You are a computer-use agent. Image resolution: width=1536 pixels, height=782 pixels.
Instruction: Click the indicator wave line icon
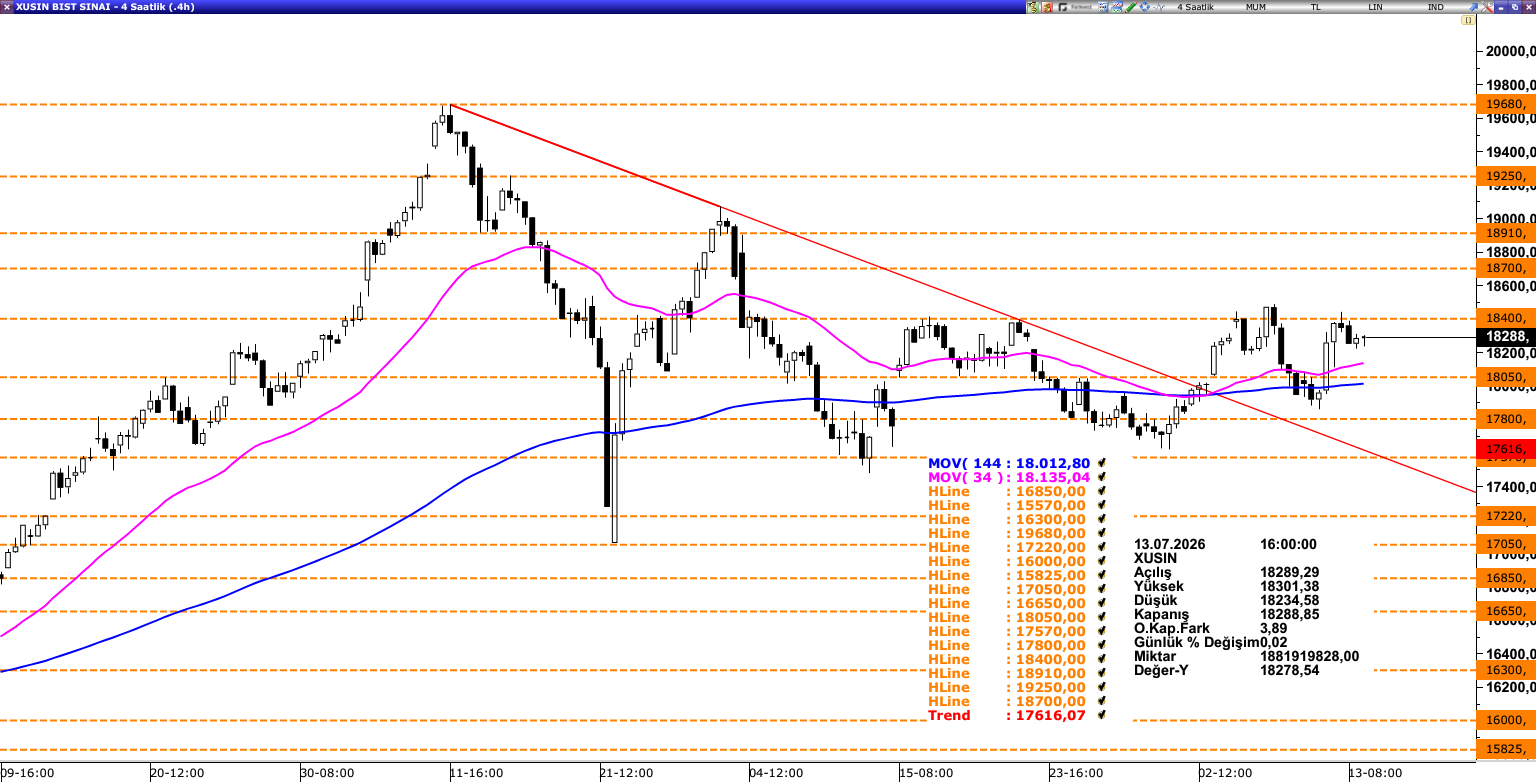click(x=1157, y=7)
